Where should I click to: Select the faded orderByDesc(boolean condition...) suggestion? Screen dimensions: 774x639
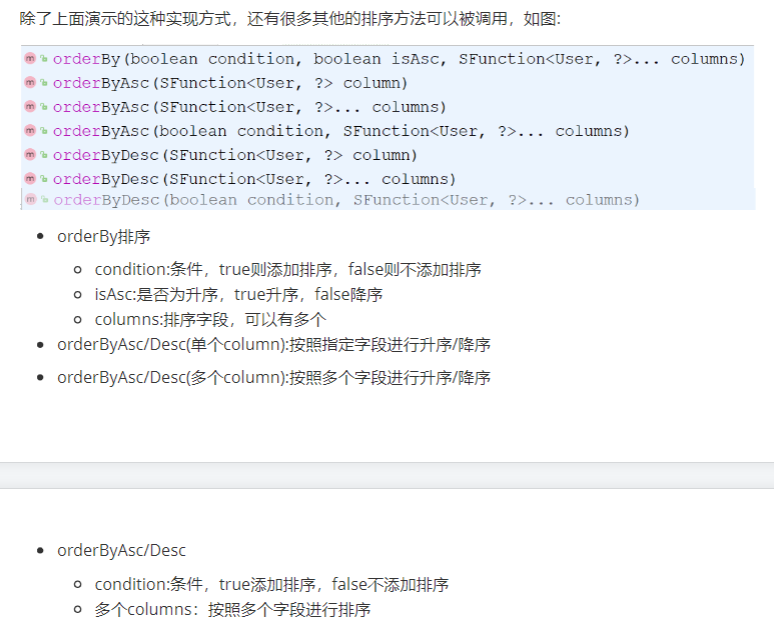point(388,199)
